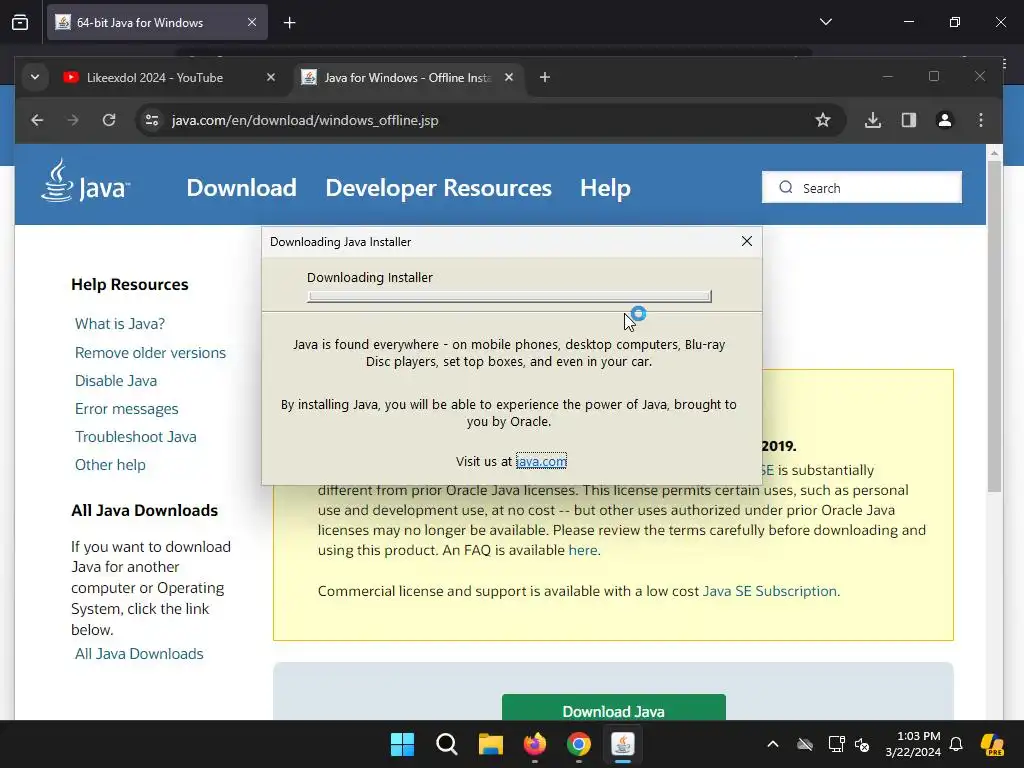This screenshot has width=1024, height=768.
Task: Open the Chrome profile avatar icon
Action: pos(944,120)
